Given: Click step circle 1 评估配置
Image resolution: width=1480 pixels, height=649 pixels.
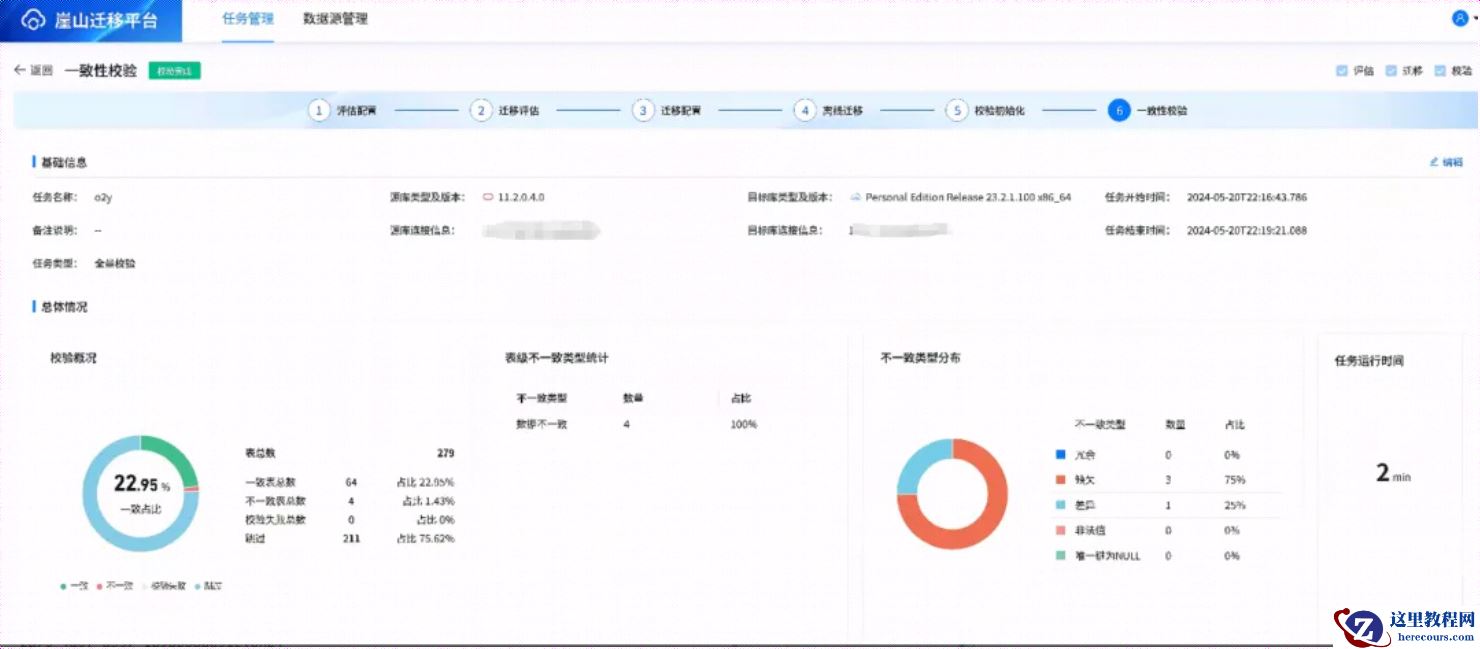Looking at the screenshot, I should (319, 111).
